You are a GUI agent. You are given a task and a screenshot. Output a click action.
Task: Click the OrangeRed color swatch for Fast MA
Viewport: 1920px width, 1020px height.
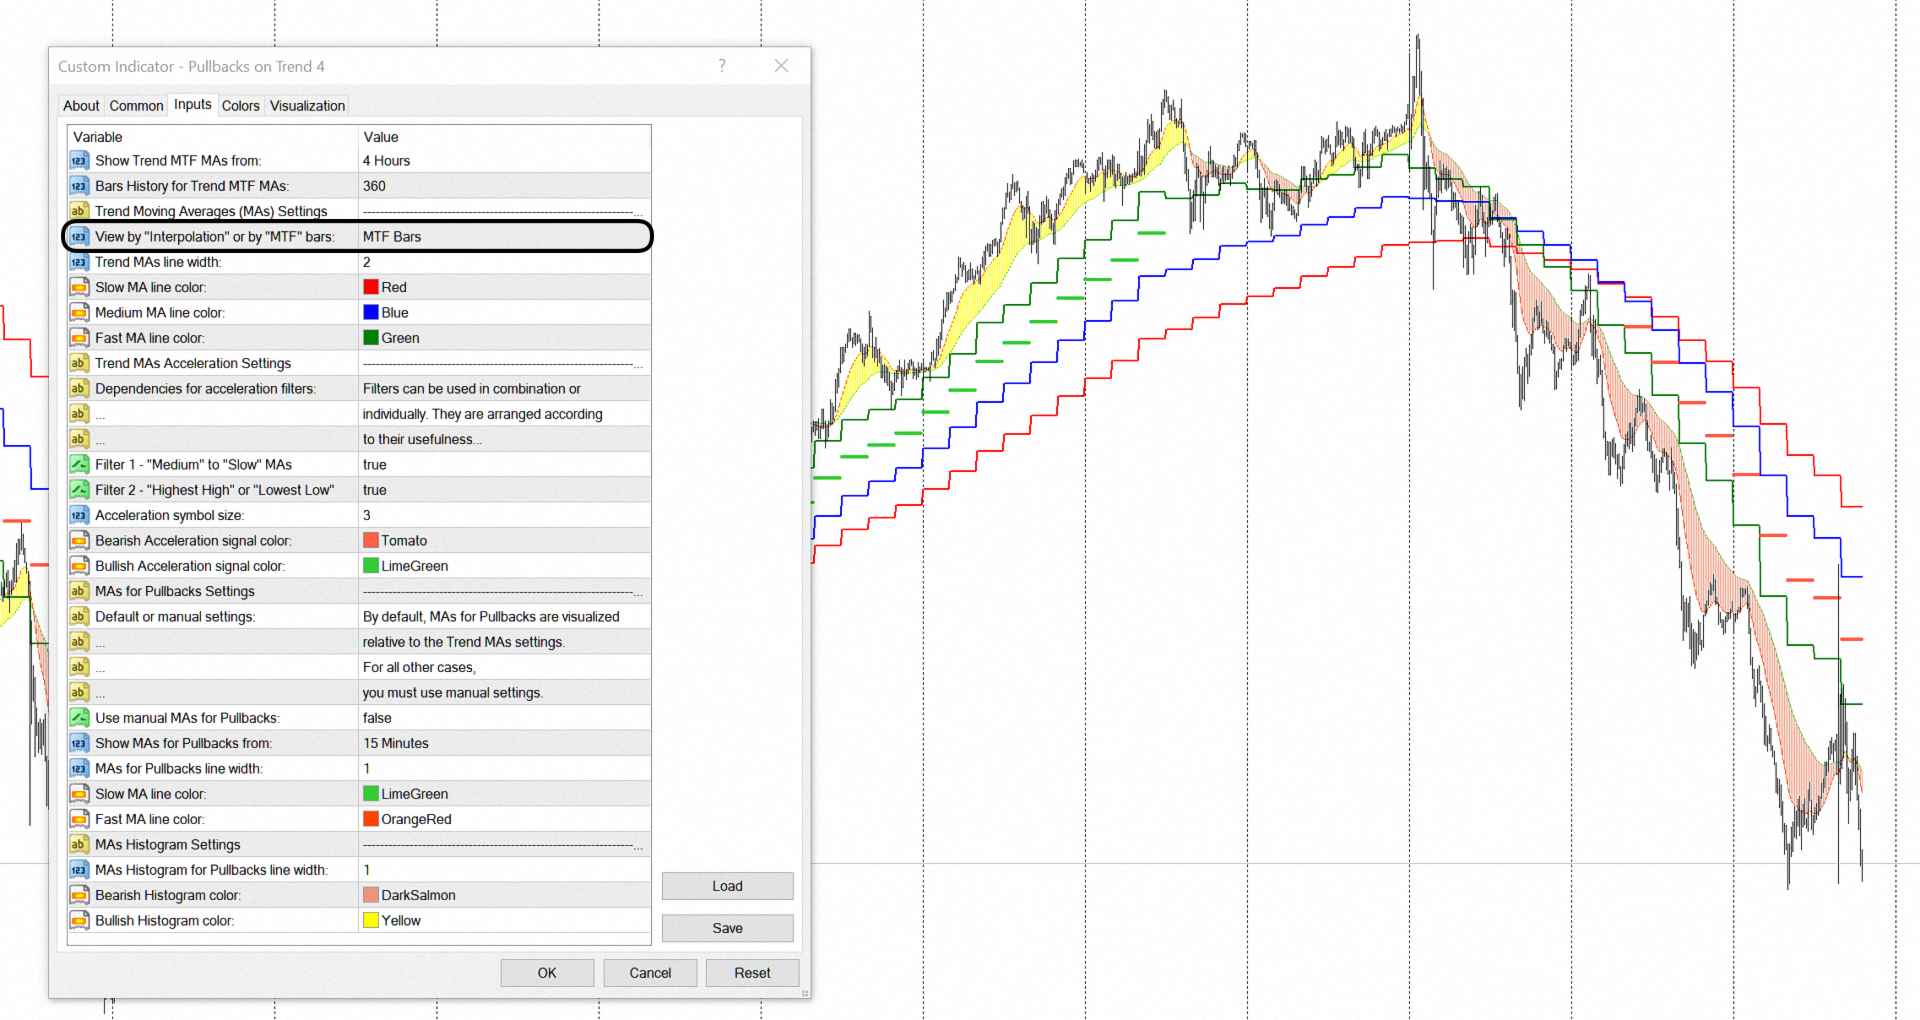point(370,819)
